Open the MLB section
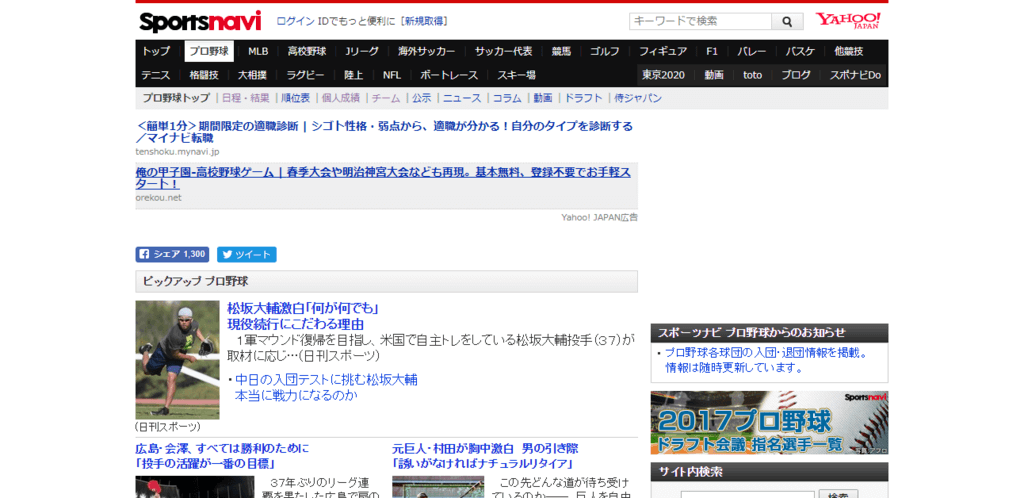The width and height of the screenshot is (1024, 498). tap(258, 52)
